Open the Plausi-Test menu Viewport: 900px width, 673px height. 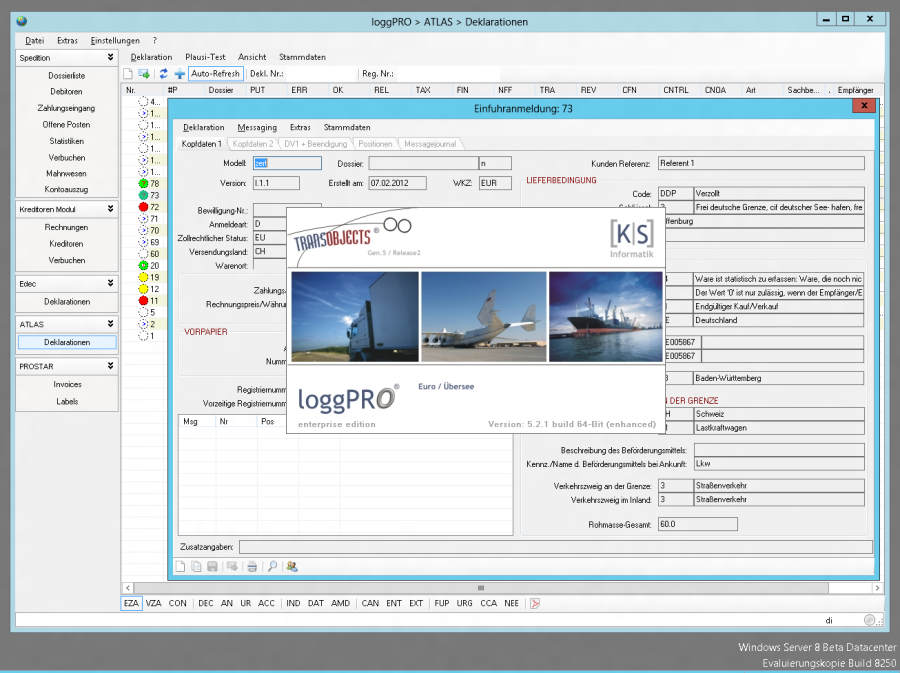(x=205, y=57)
